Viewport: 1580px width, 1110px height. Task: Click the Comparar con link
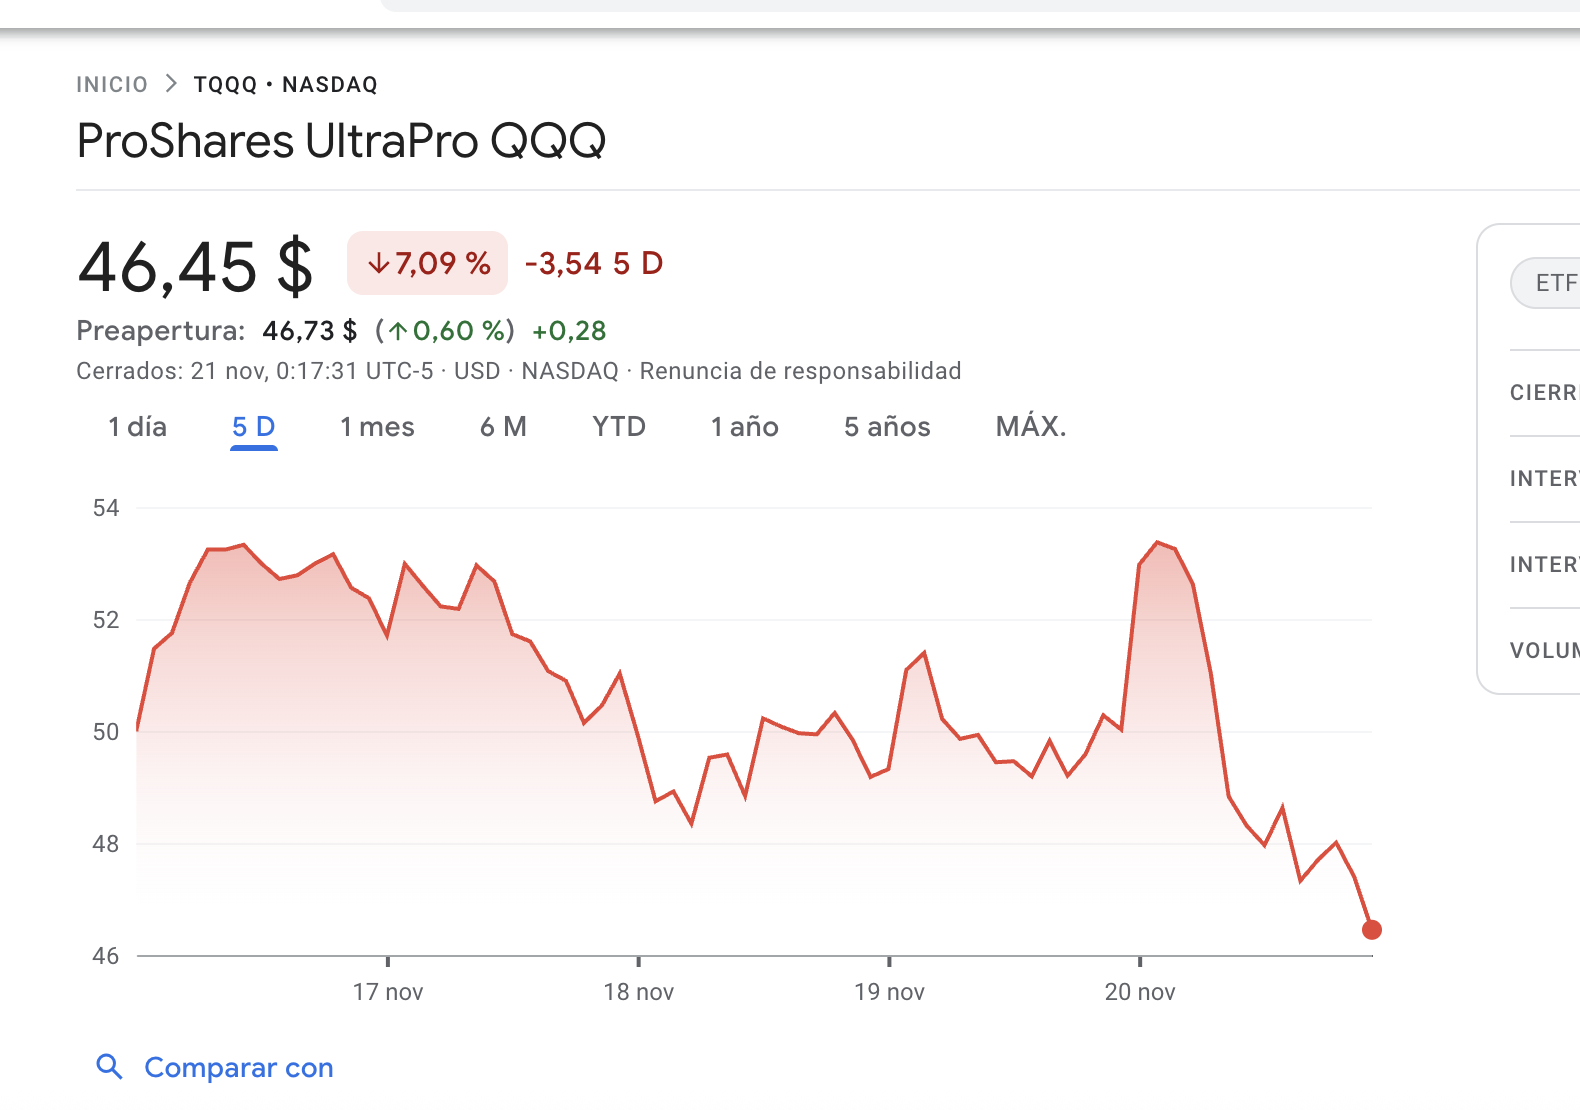(239, 1068)
